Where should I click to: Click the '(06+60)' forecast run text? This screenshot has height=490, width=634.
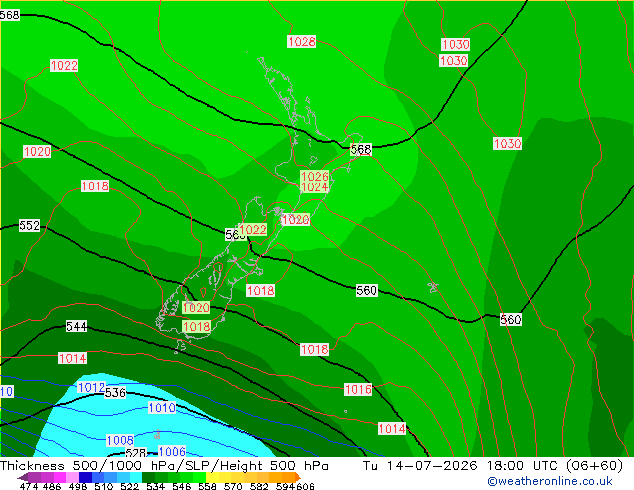[x=594, y=466]
